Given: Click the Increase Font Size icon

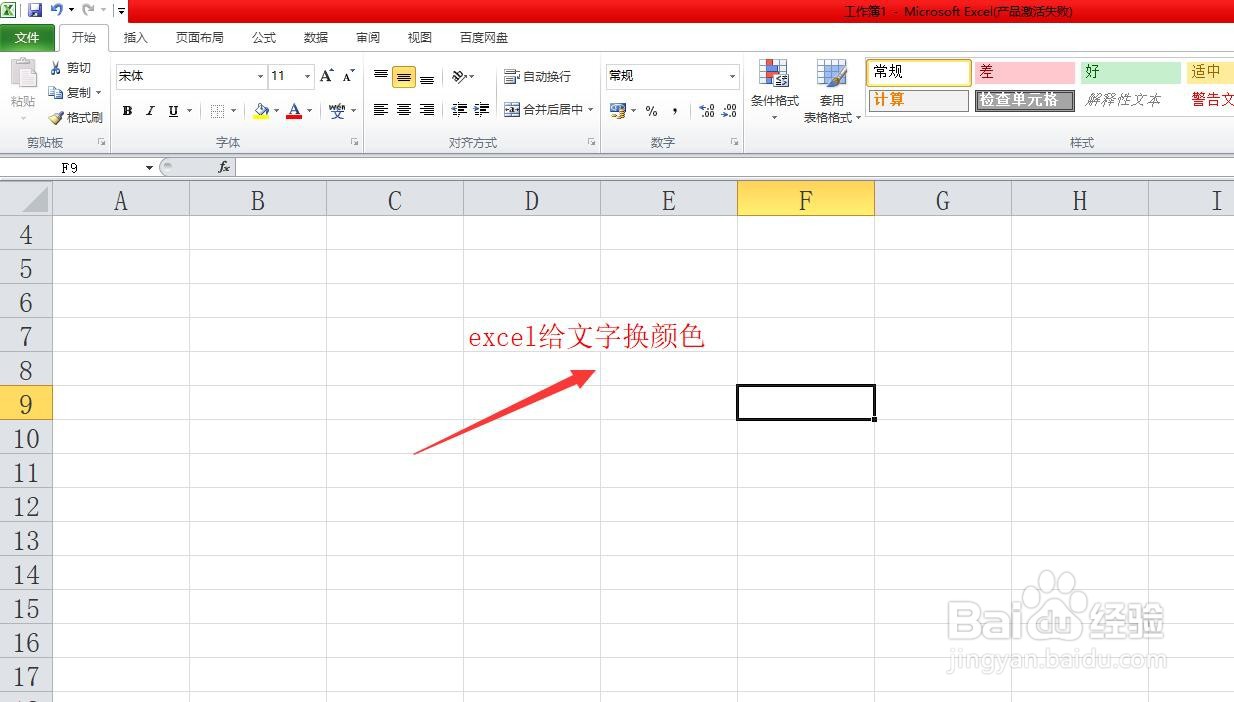Looking at the screenshot, I should (x=327, y=76).
